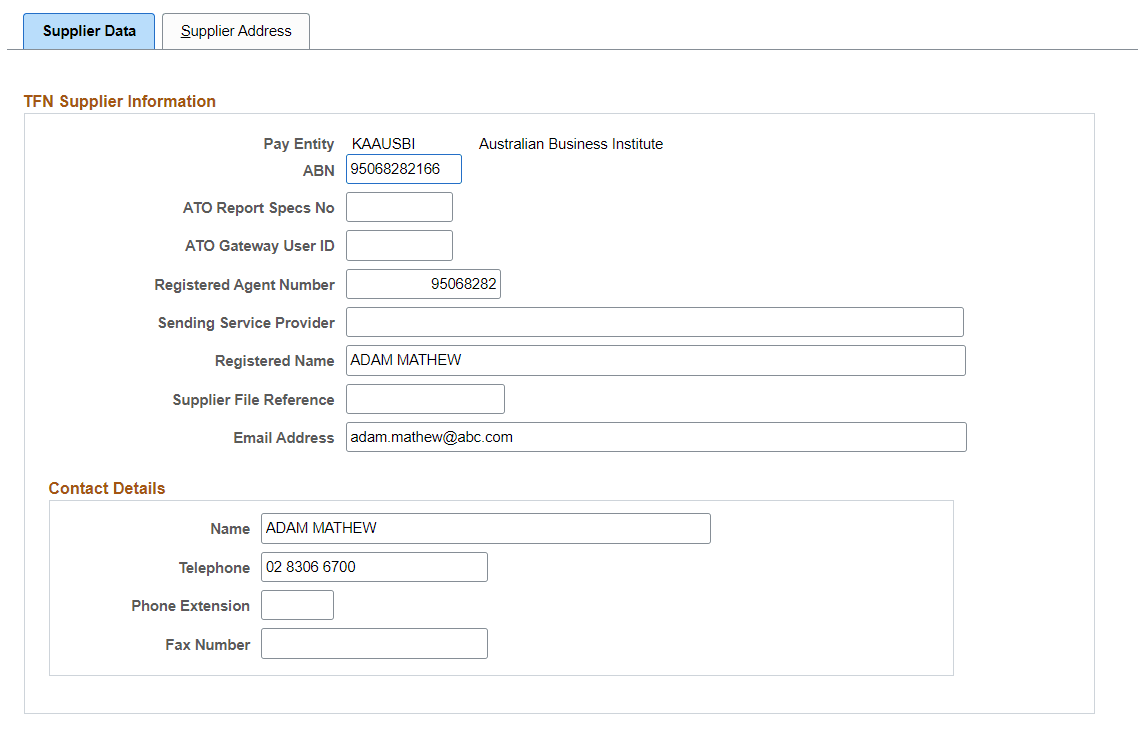The width and height of the screenshot is (1138, 733).
Task: Select the contact Name field
Action: pos(485,528)
